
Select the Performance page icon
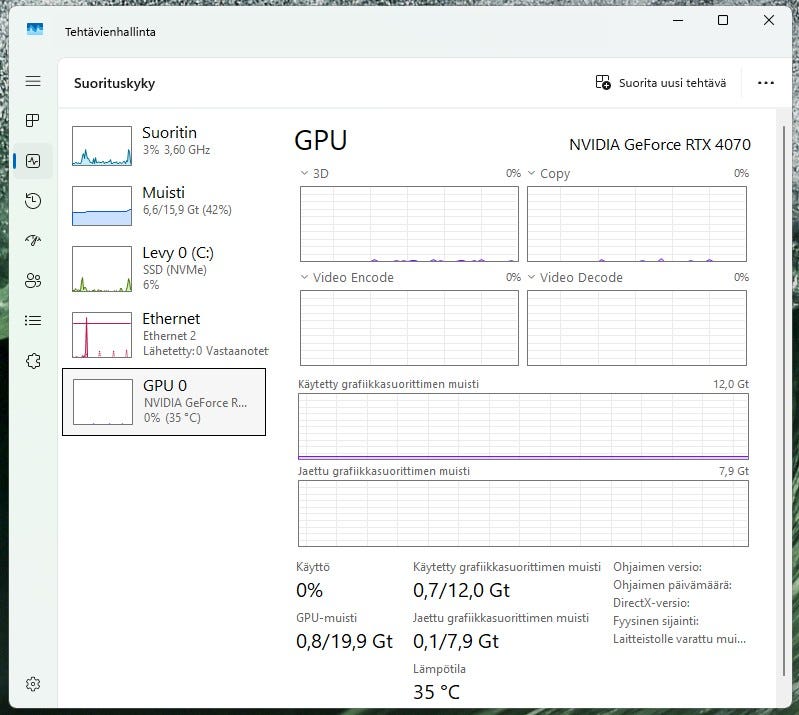33,161
